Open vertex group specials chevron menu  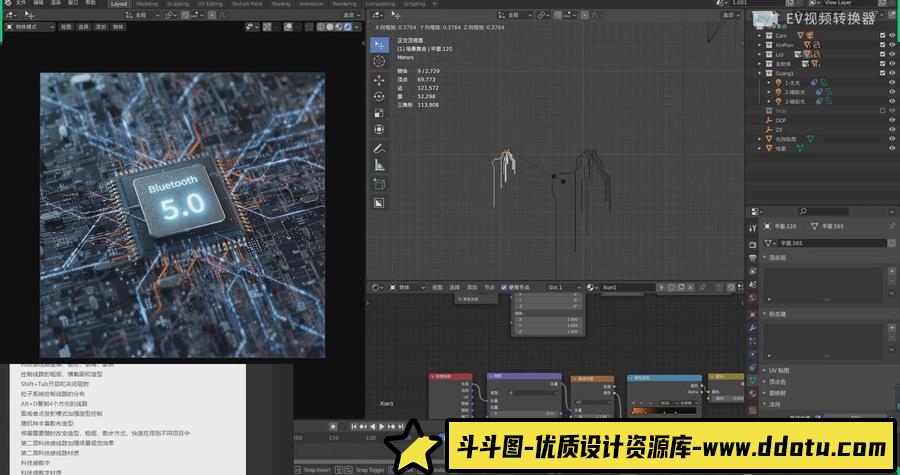tap(892, 293)
